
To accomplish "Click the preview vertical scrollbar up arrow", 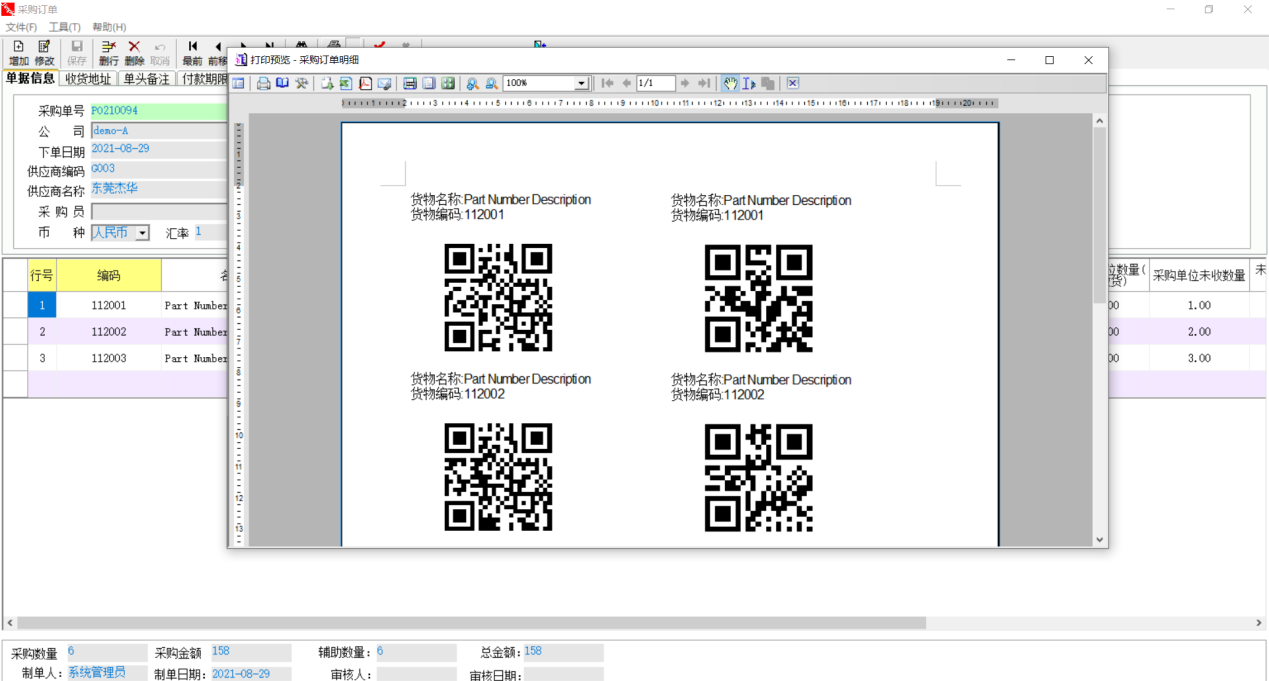I will [x=1099, y=121].
